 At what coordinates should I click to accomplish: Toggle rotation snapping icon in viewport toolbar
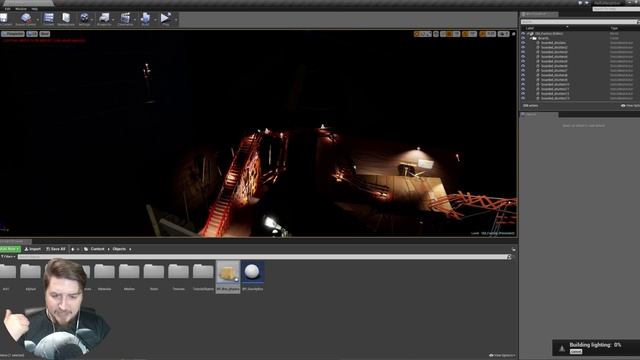pyautogui.click(x=465, y=34)
